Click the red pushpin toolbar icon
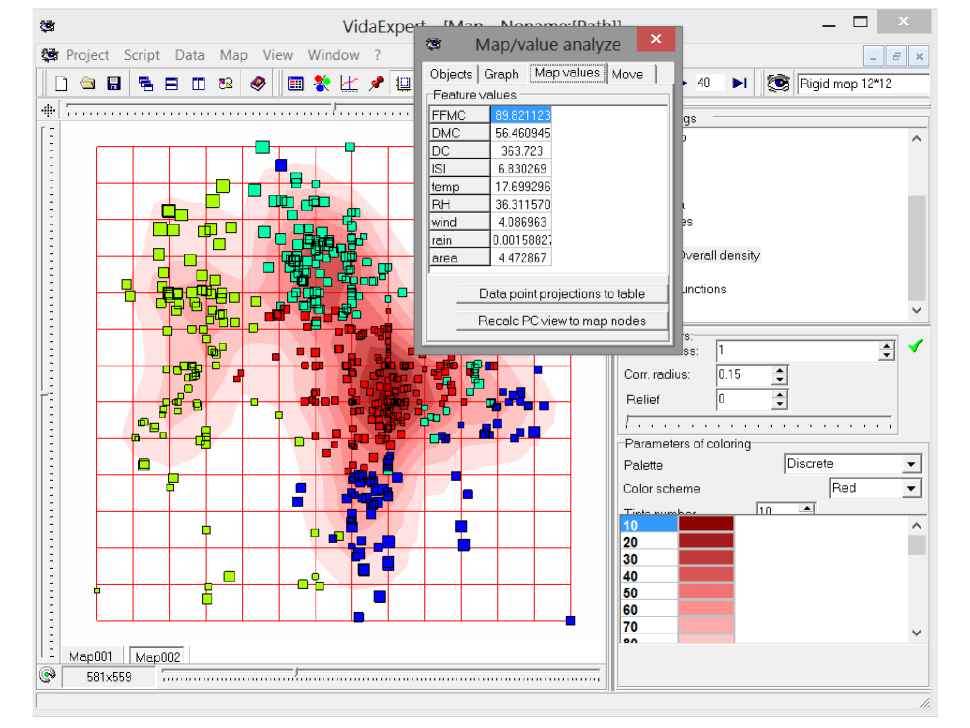 [376, 84]
